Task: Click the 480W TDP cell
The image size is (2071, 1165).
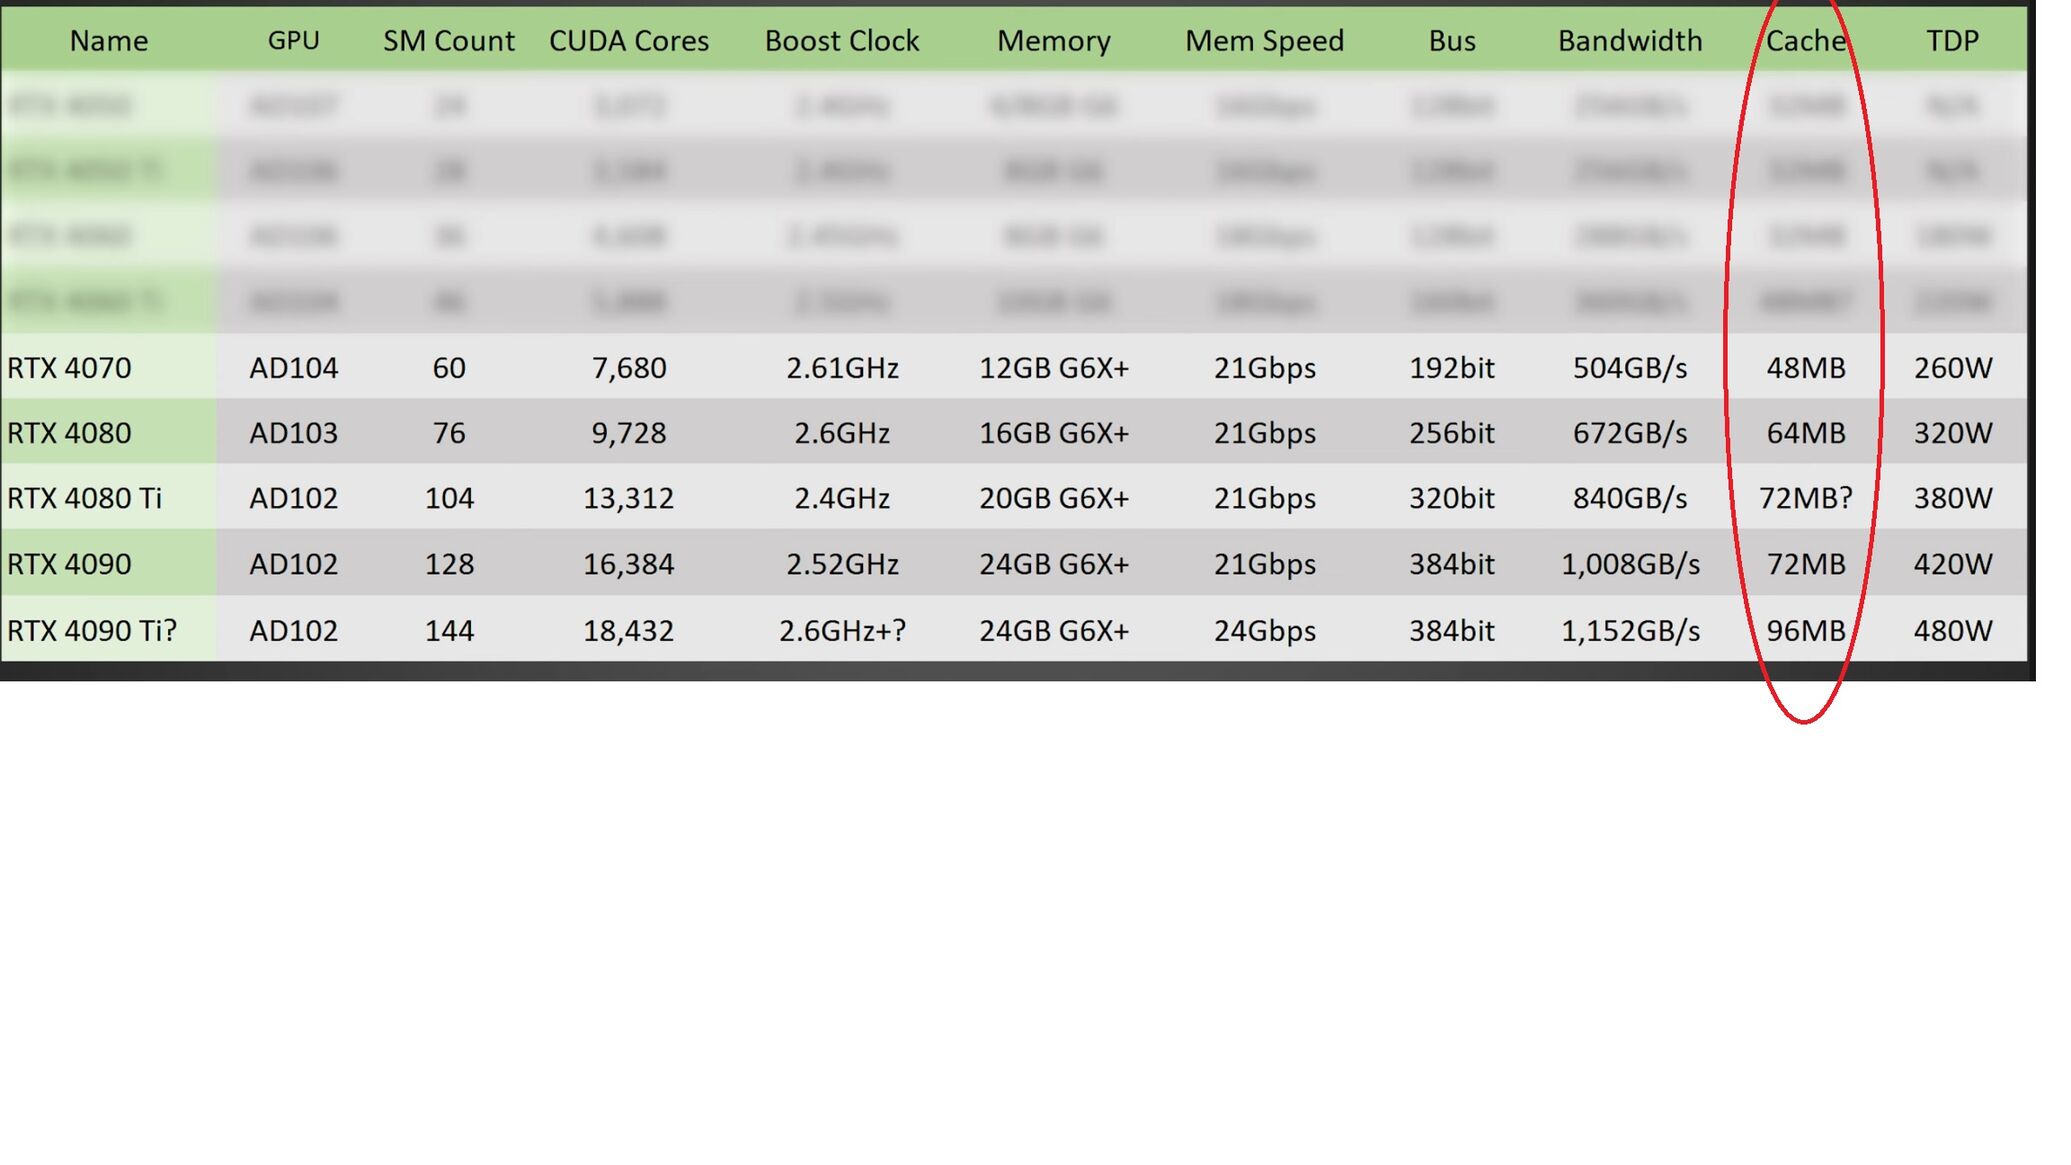Action: click(1952, 631)
